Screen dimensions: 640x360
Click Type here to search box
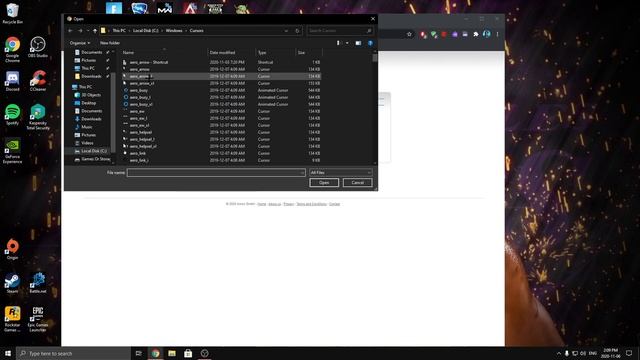(73, 353)
